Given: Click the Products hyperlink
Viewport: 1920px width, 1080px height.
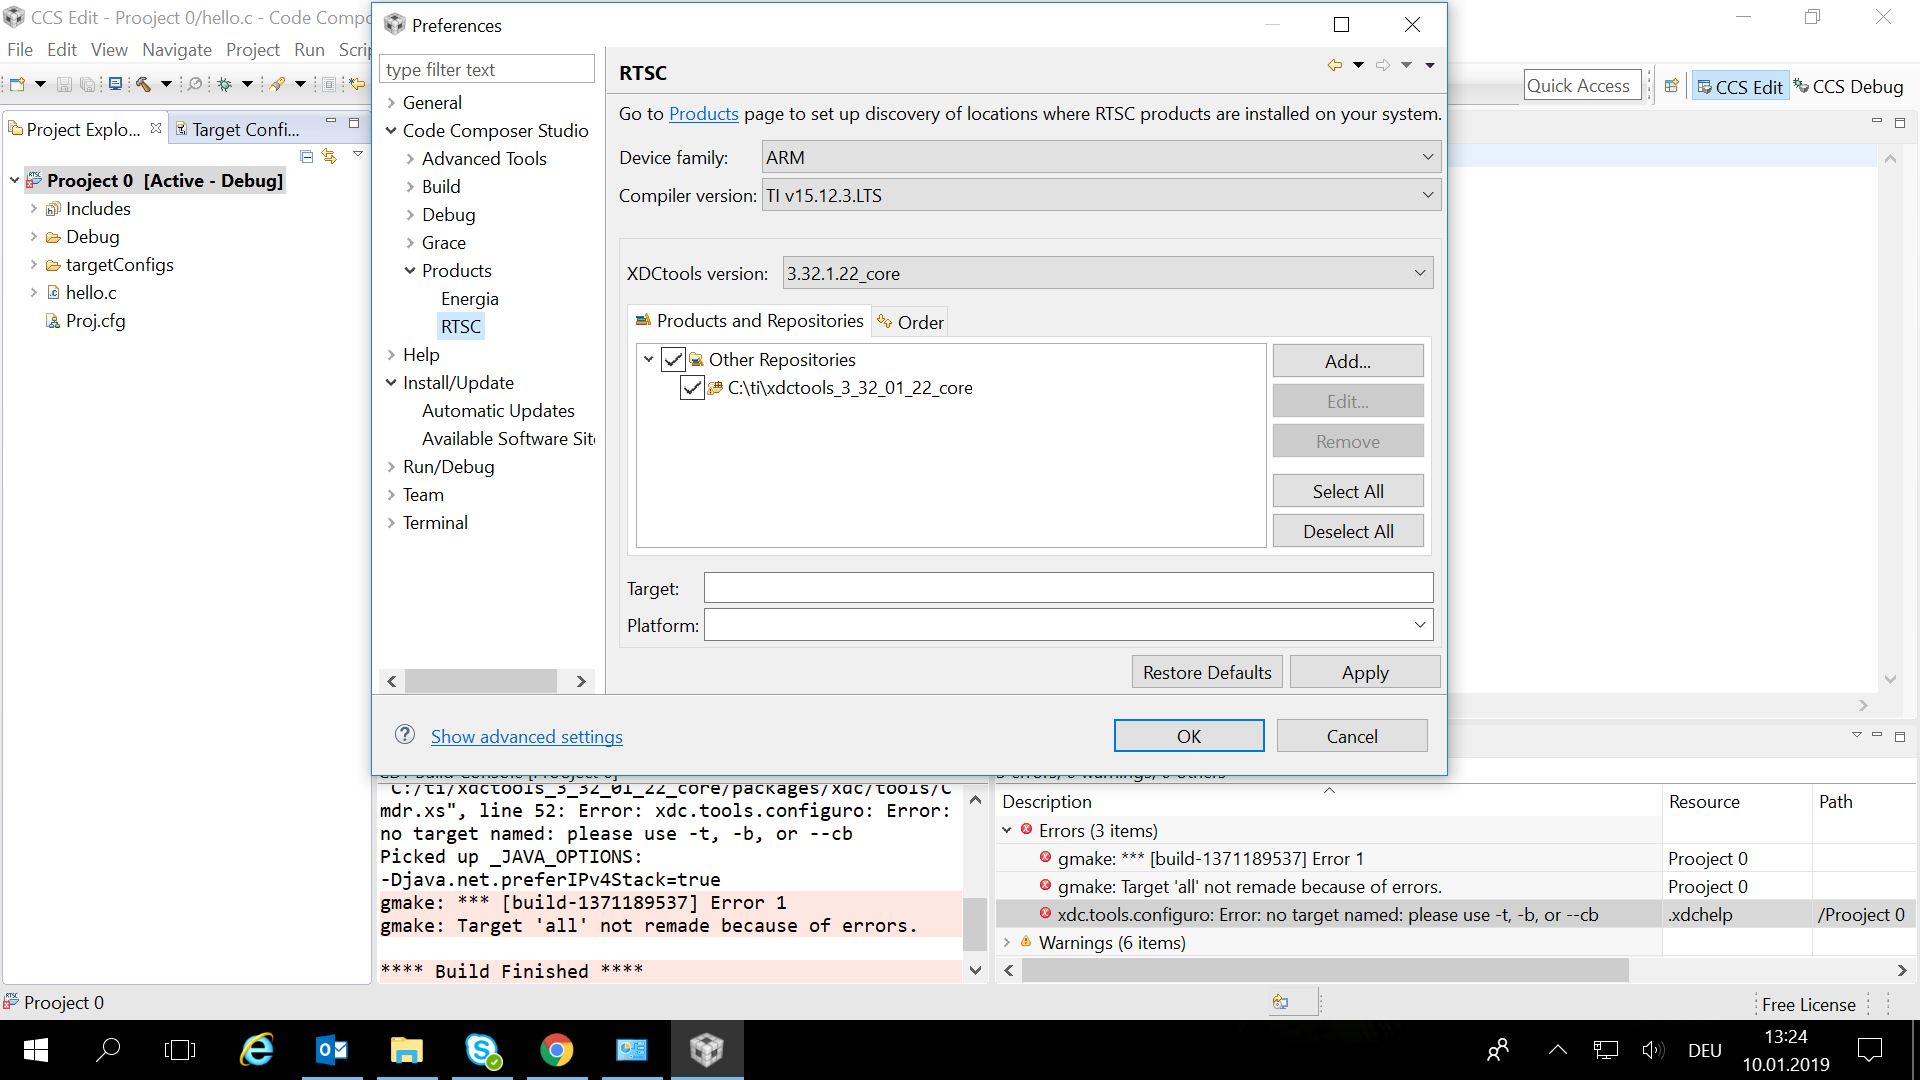Looking at the screenshot, I should click(x=703, y=114).
